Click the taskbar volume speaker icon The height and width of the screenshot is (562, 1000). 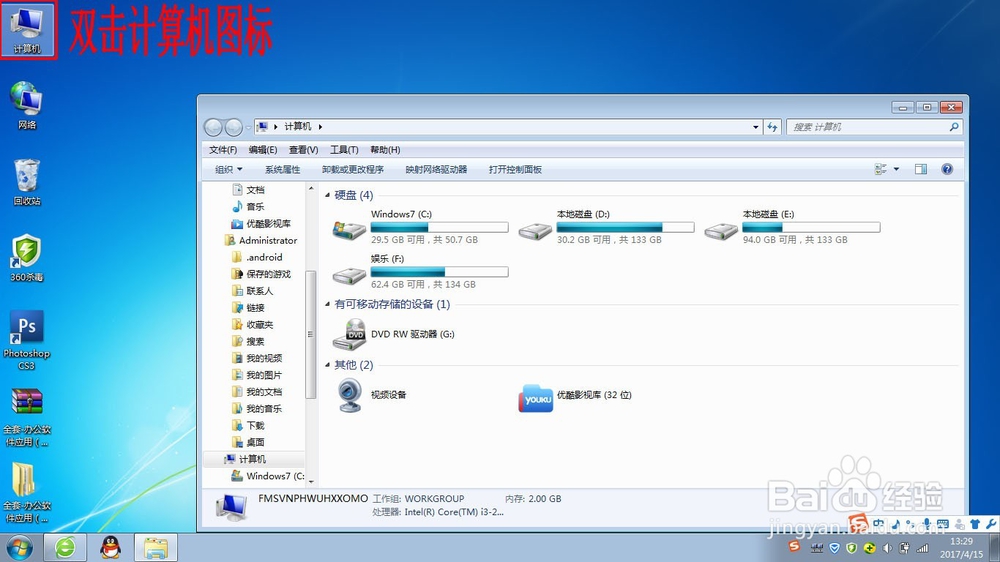pos(887,548)
